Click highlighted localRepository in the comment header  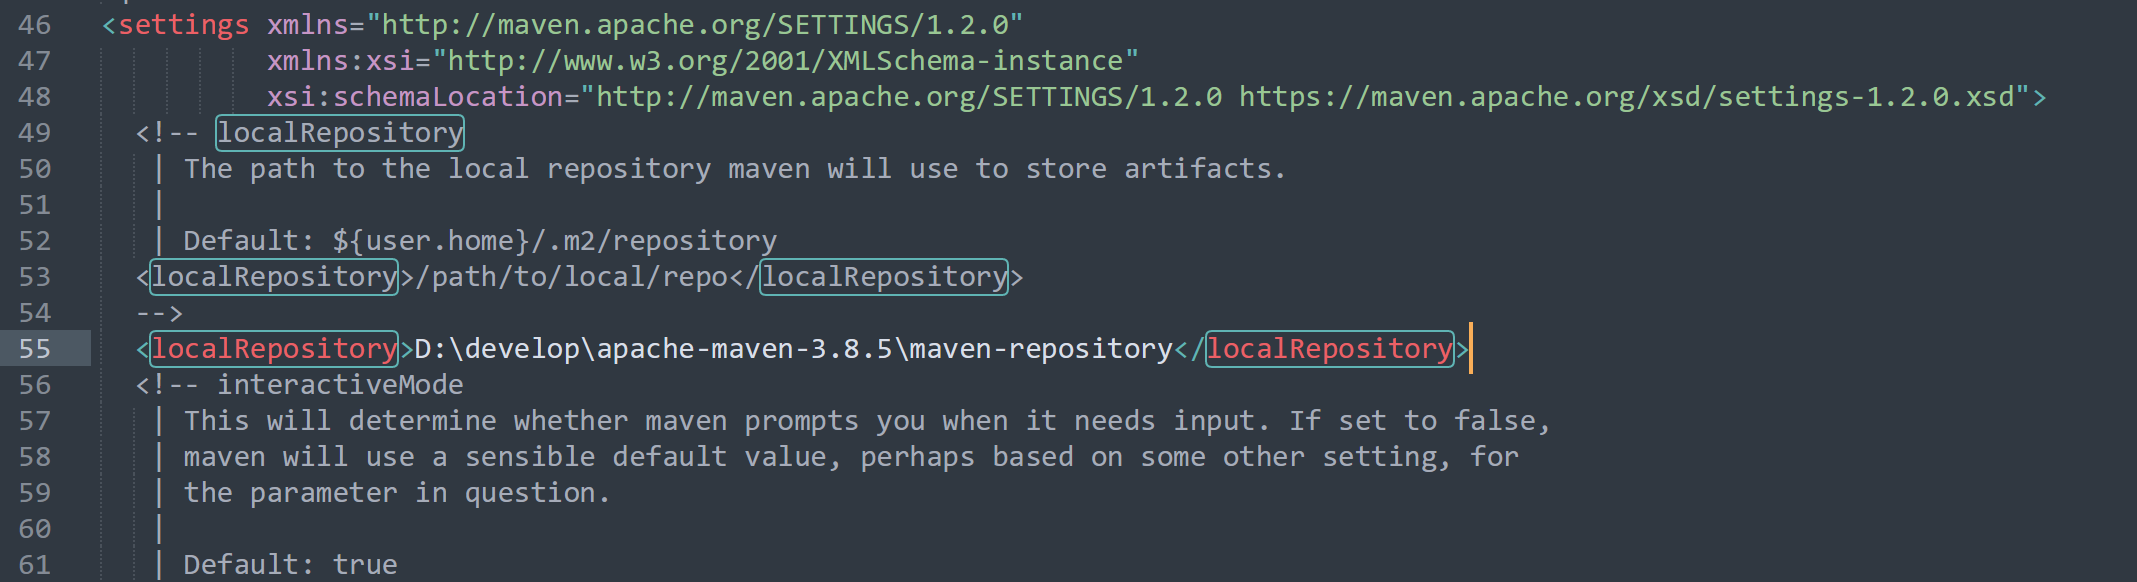pos(340,133)
